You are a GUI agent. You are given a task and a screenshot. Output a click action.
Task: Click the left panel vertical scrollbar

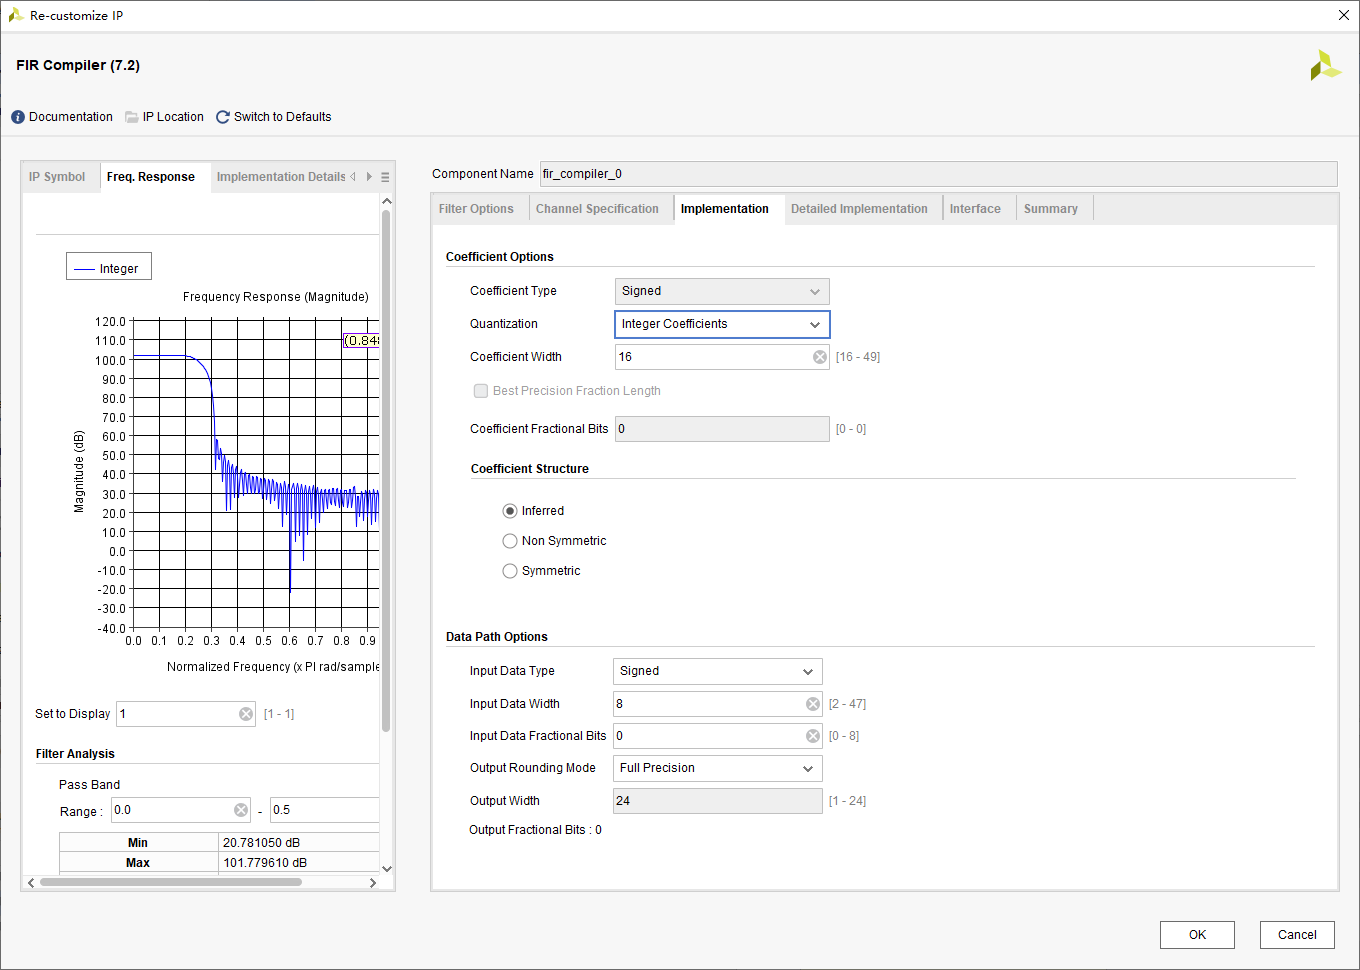tap(386, 470)
